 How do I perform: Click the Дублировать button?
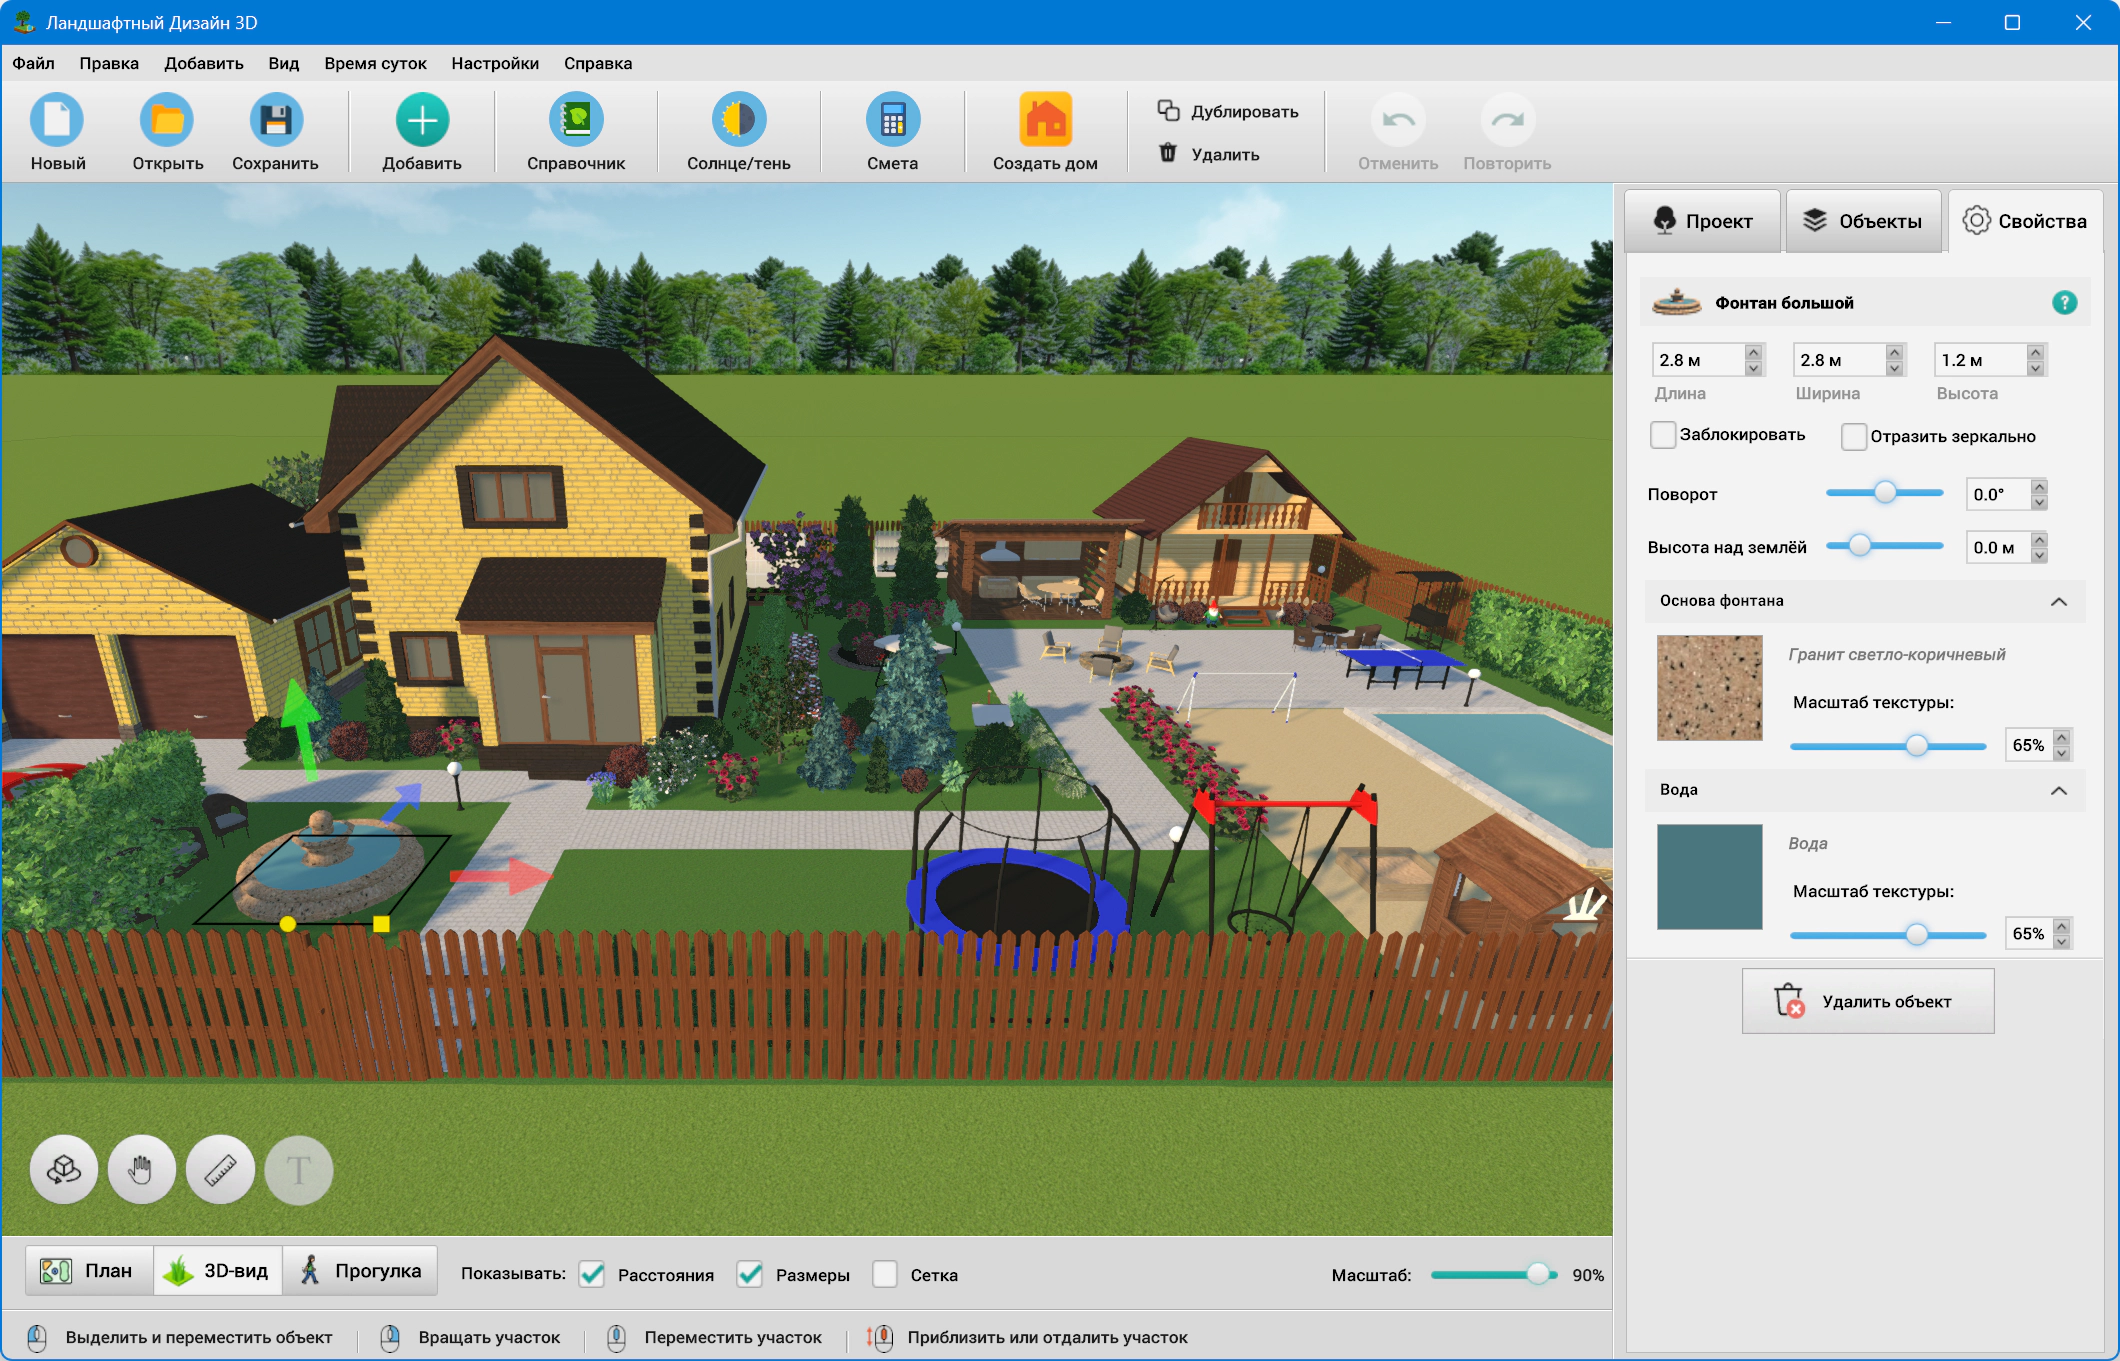tap(1228, 111)
